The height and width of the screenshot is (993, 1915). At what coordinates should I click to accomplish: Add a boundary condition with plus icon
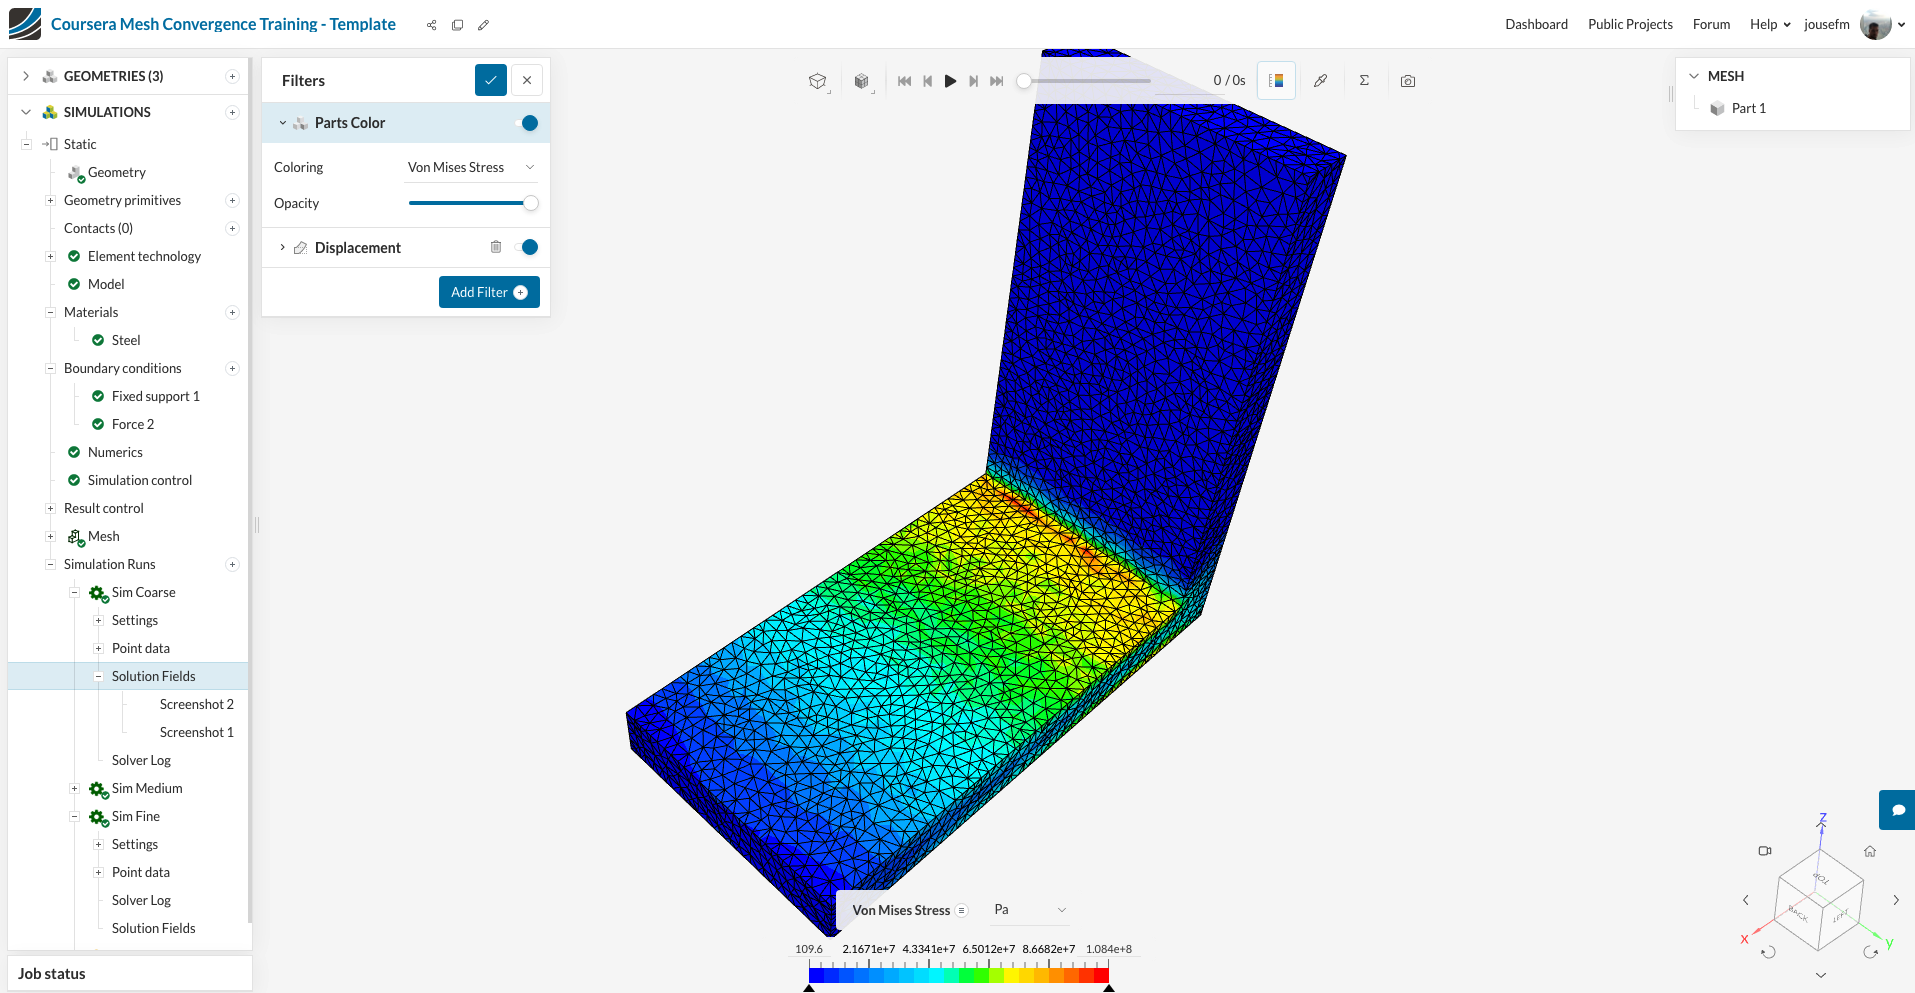tap(232, 368)
